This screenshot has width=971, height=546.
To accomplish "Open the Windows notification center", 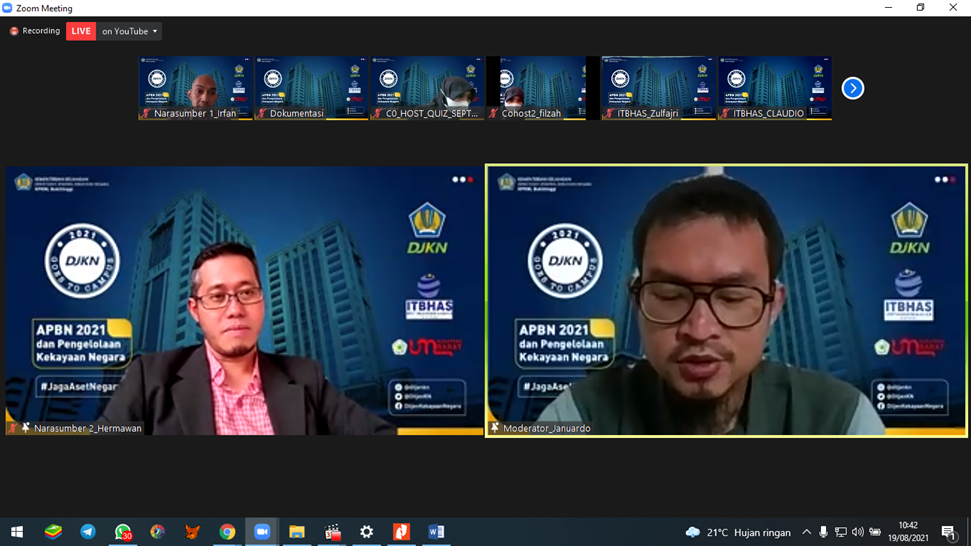I will tap(948, 533).
